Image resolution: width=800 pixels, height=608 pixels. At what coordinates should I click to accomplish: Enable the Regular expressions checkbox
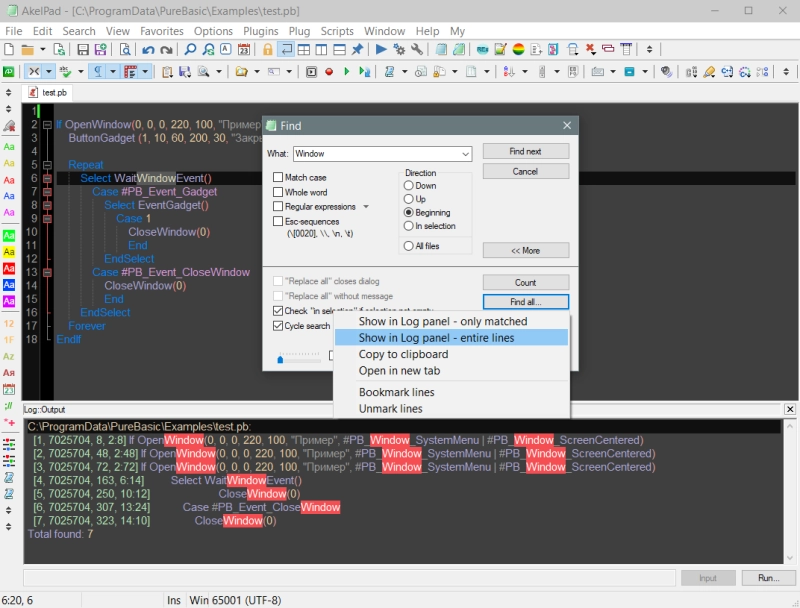[278, 207]
